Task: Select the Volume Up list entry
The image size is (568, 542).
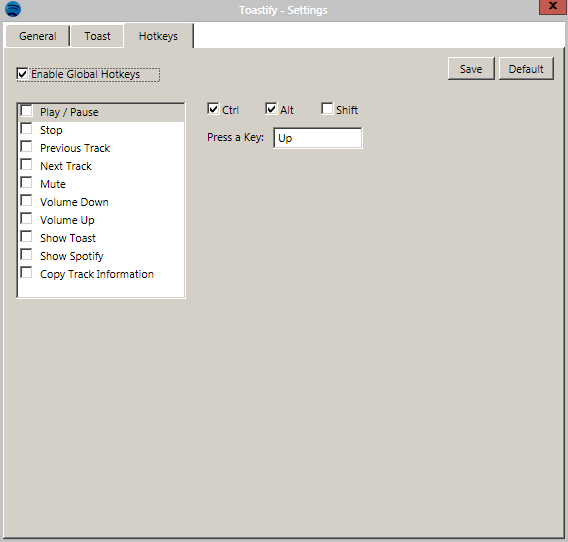Action: (x=101, y=220)
